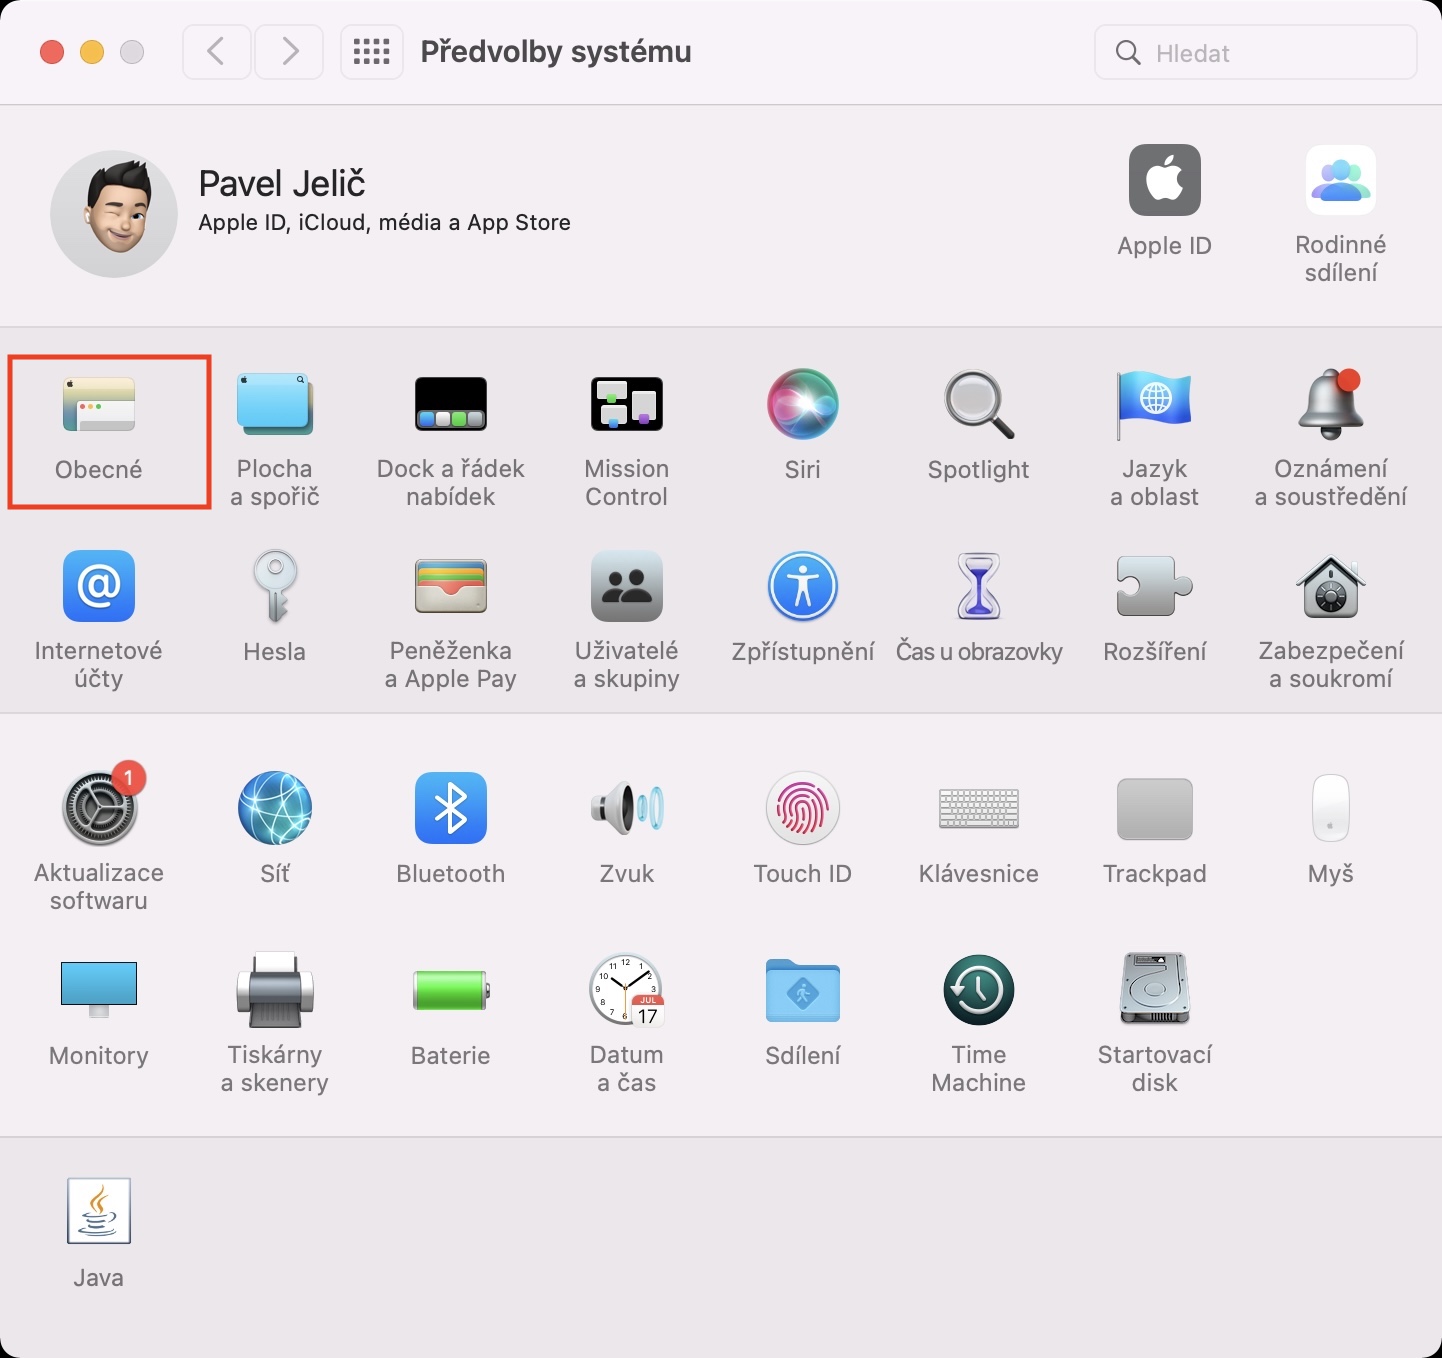Close the Předvolby systému window
1442x1358 pixels.
[52, 52]
